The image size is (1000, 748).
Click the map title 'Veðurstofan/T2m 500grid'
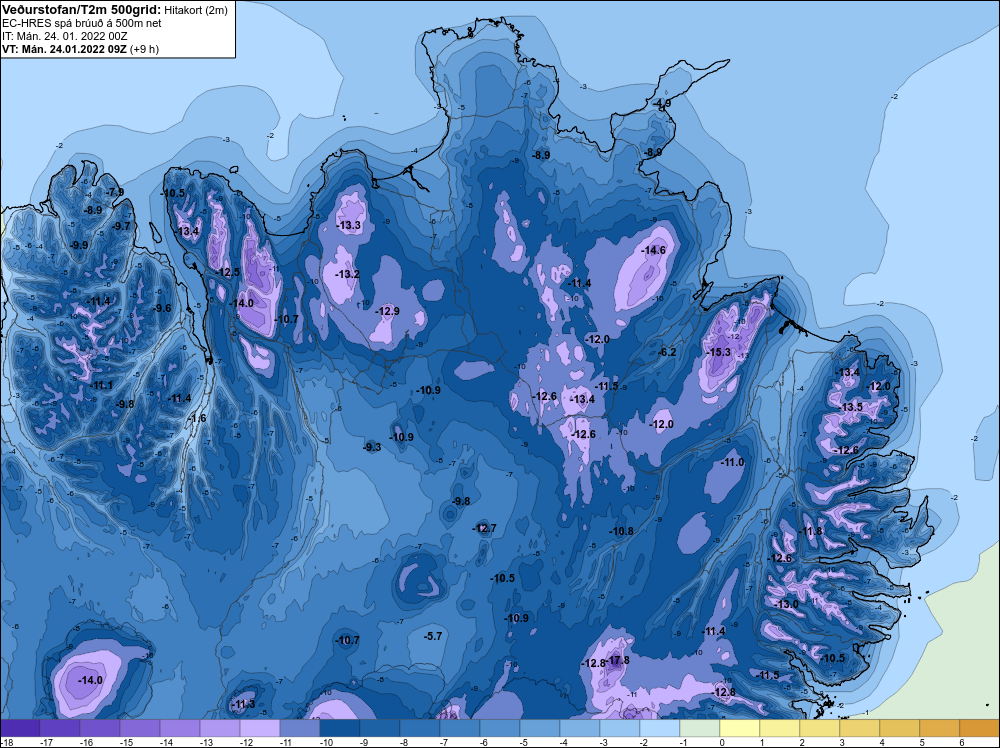[x=81, y=10]
